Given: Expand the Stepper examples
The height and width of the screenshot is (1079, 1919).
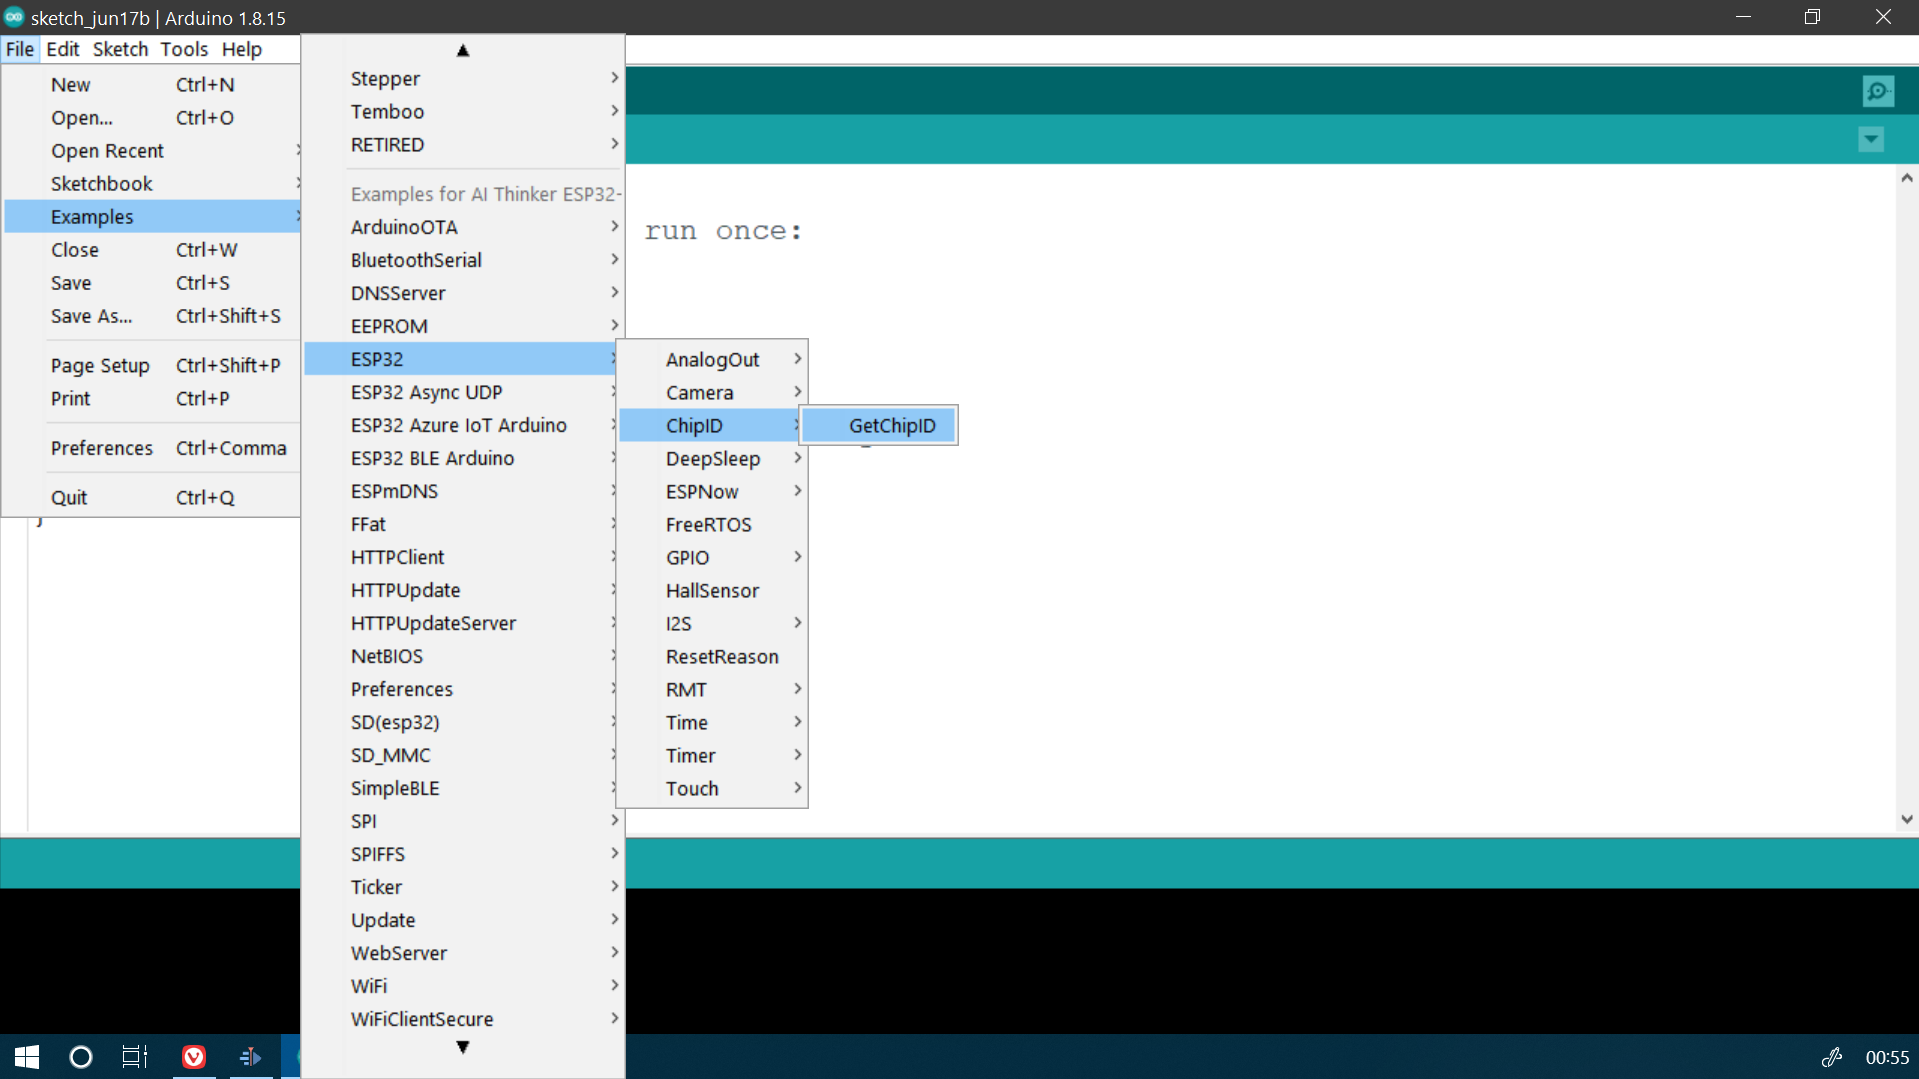Looking at the screenshot, I should coord(463,79).
